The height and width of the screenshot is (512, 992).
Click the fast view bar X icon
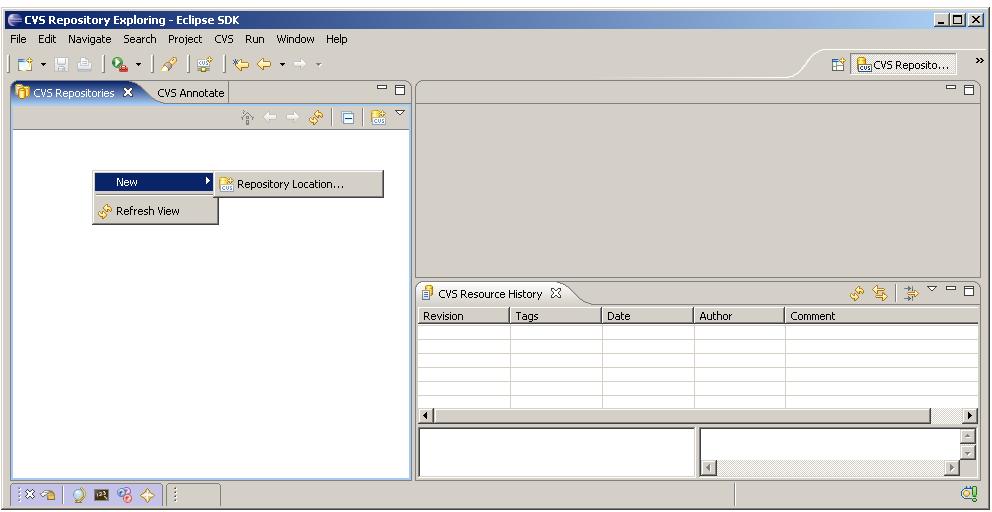[x=30, y=494]
